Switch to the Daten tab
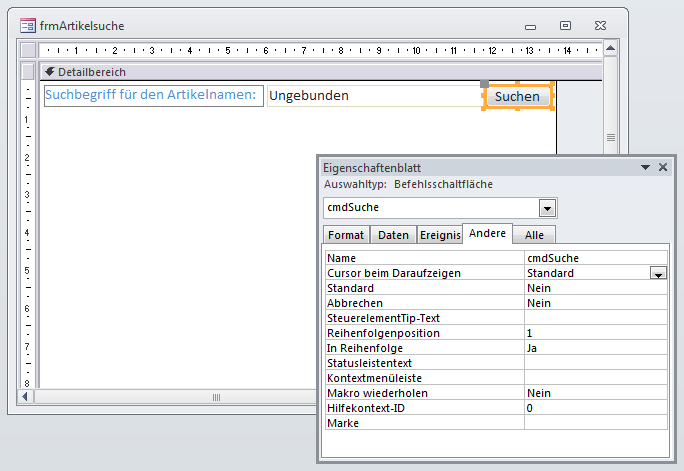The image size is (684, 471). pos(393,235)
